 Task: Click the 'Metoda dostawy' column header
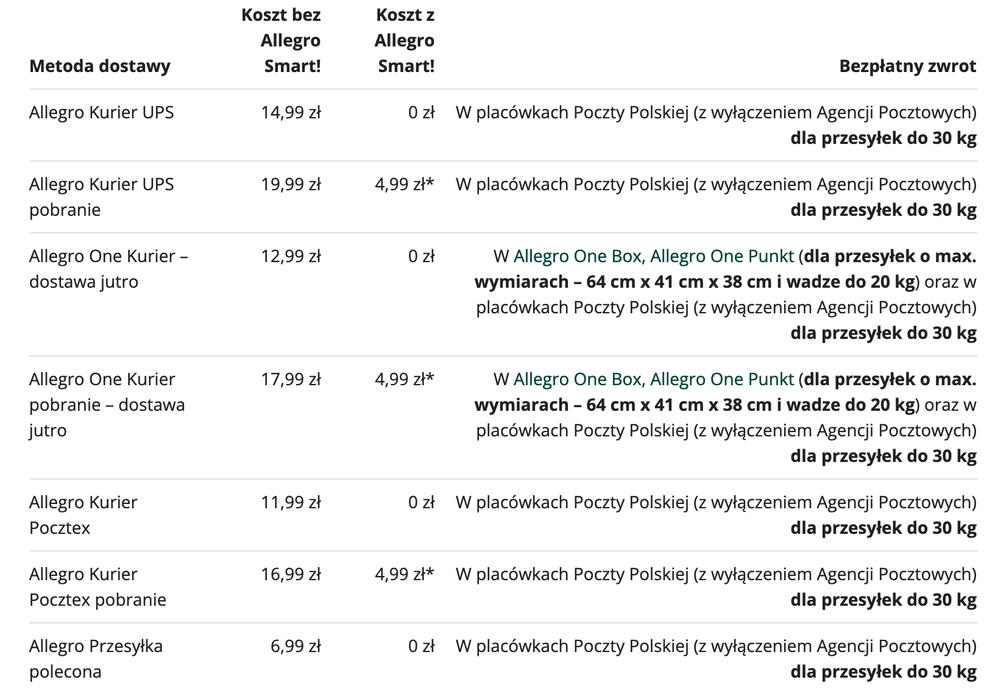coord(100,66)
